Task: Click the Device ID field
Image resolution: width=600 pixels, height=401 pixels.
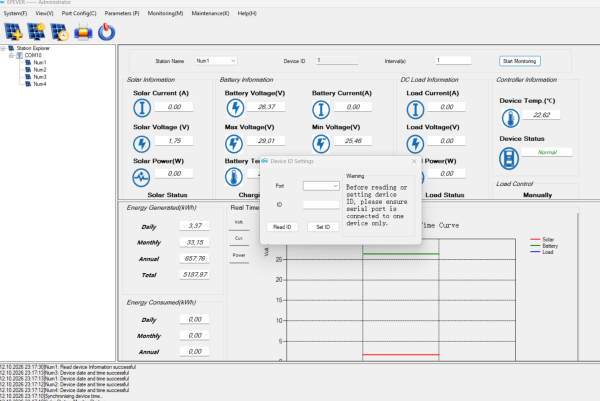Action: click(337, 60)
